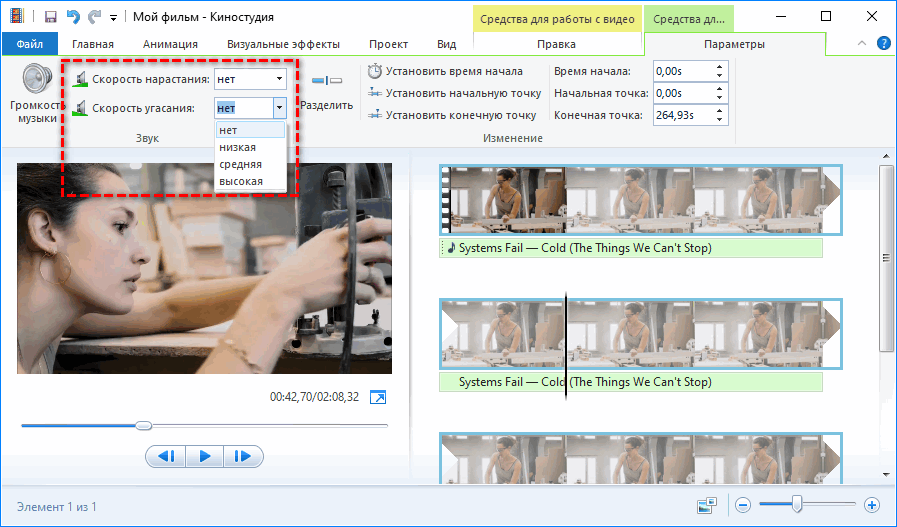Image resolution: width=897 pixels, height=527 pixels.
Task: Click the Music volume speaker icon
Action: point(36,78)
